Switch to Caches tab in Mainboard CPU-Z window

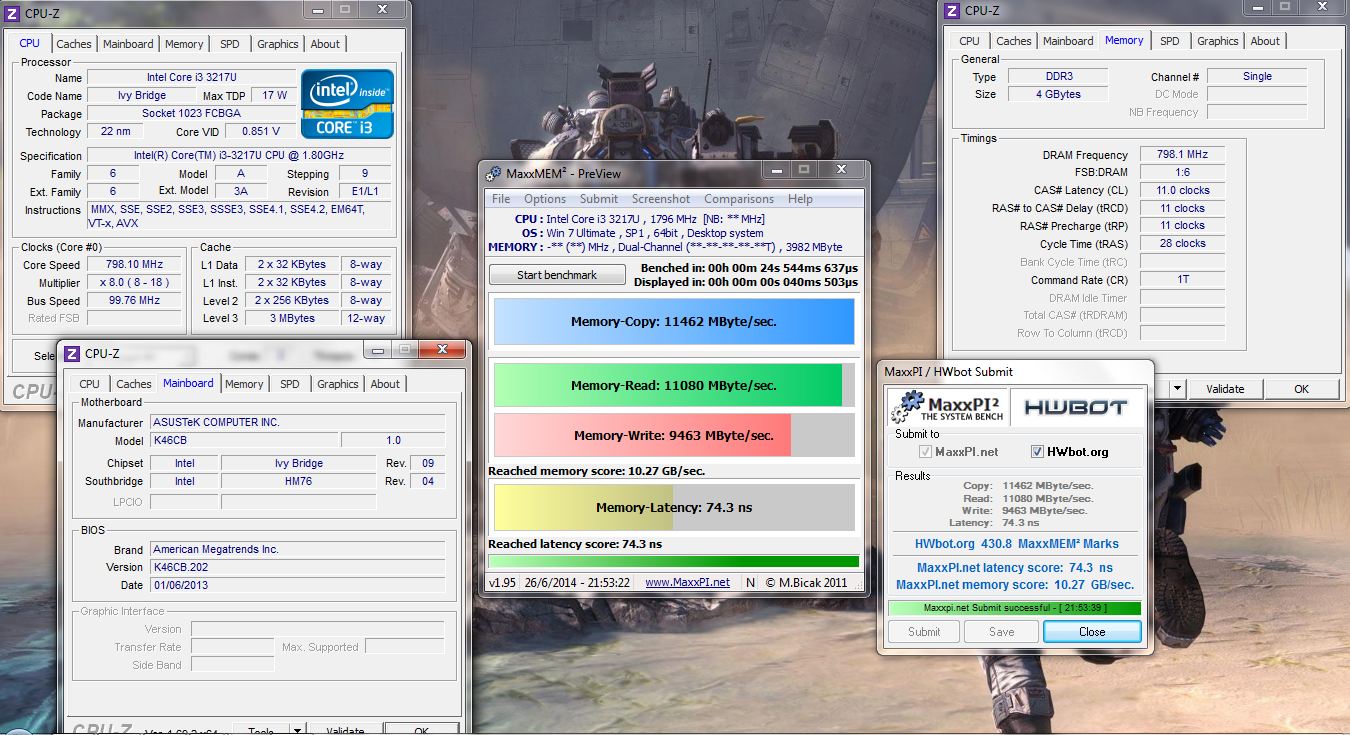[134, 384]
